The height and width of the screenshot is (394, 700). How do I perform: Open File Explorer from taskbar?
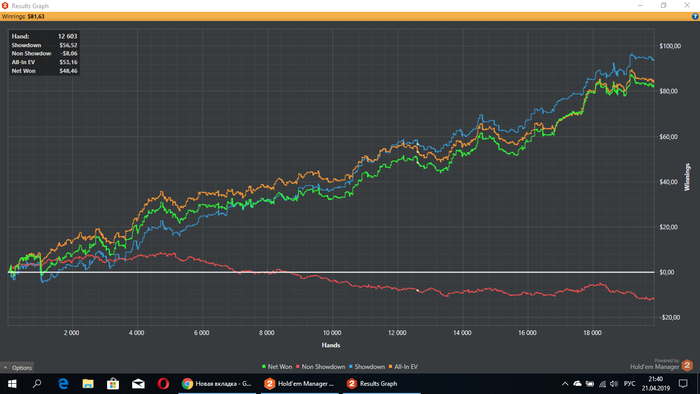point(88,384)
